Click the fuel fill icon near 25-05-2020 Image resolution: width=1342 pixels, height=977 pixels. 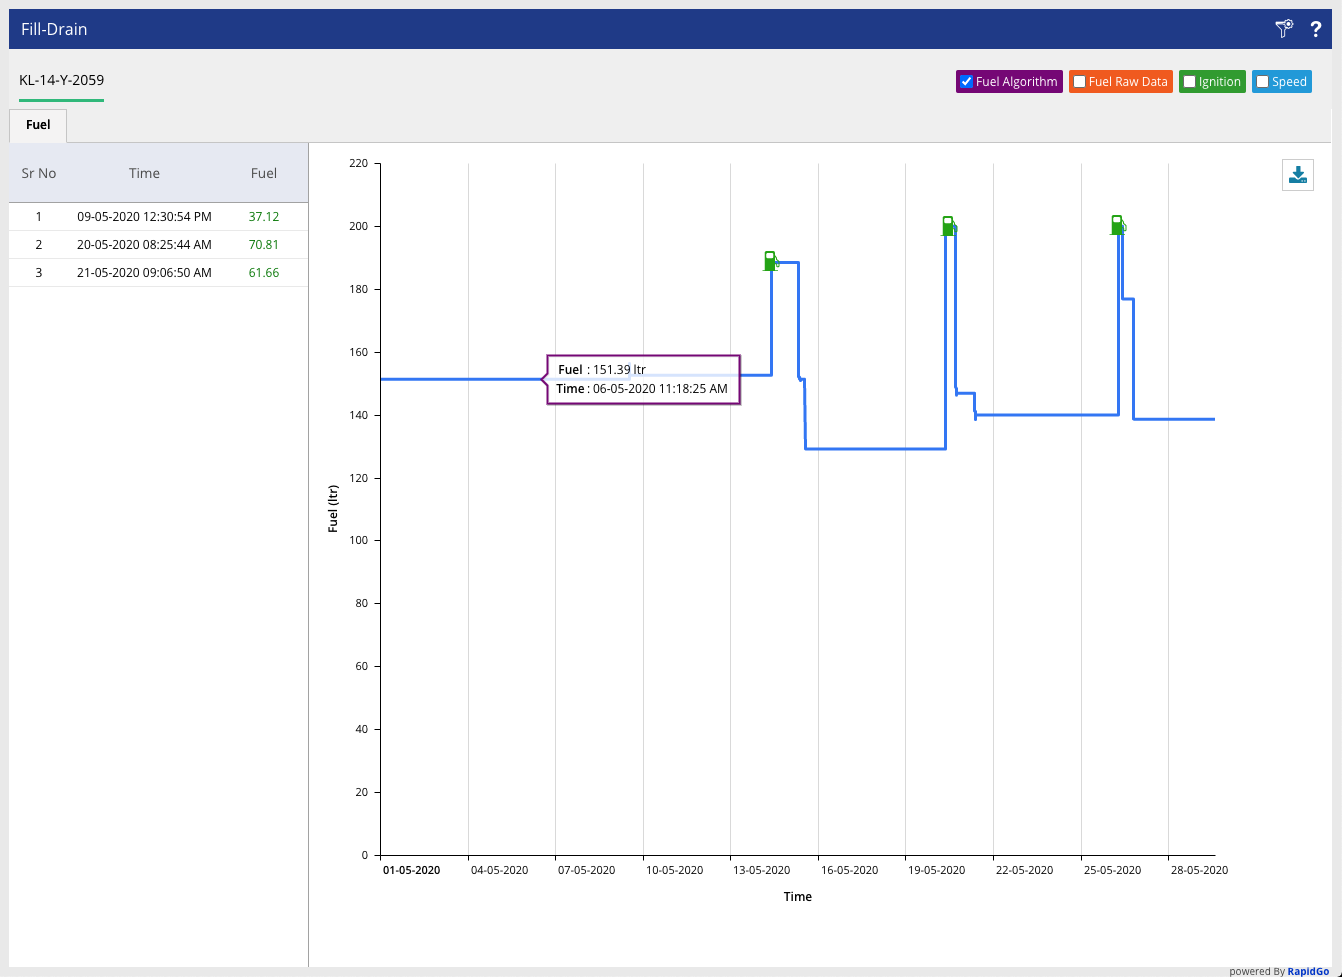[x=1115, y=225]
